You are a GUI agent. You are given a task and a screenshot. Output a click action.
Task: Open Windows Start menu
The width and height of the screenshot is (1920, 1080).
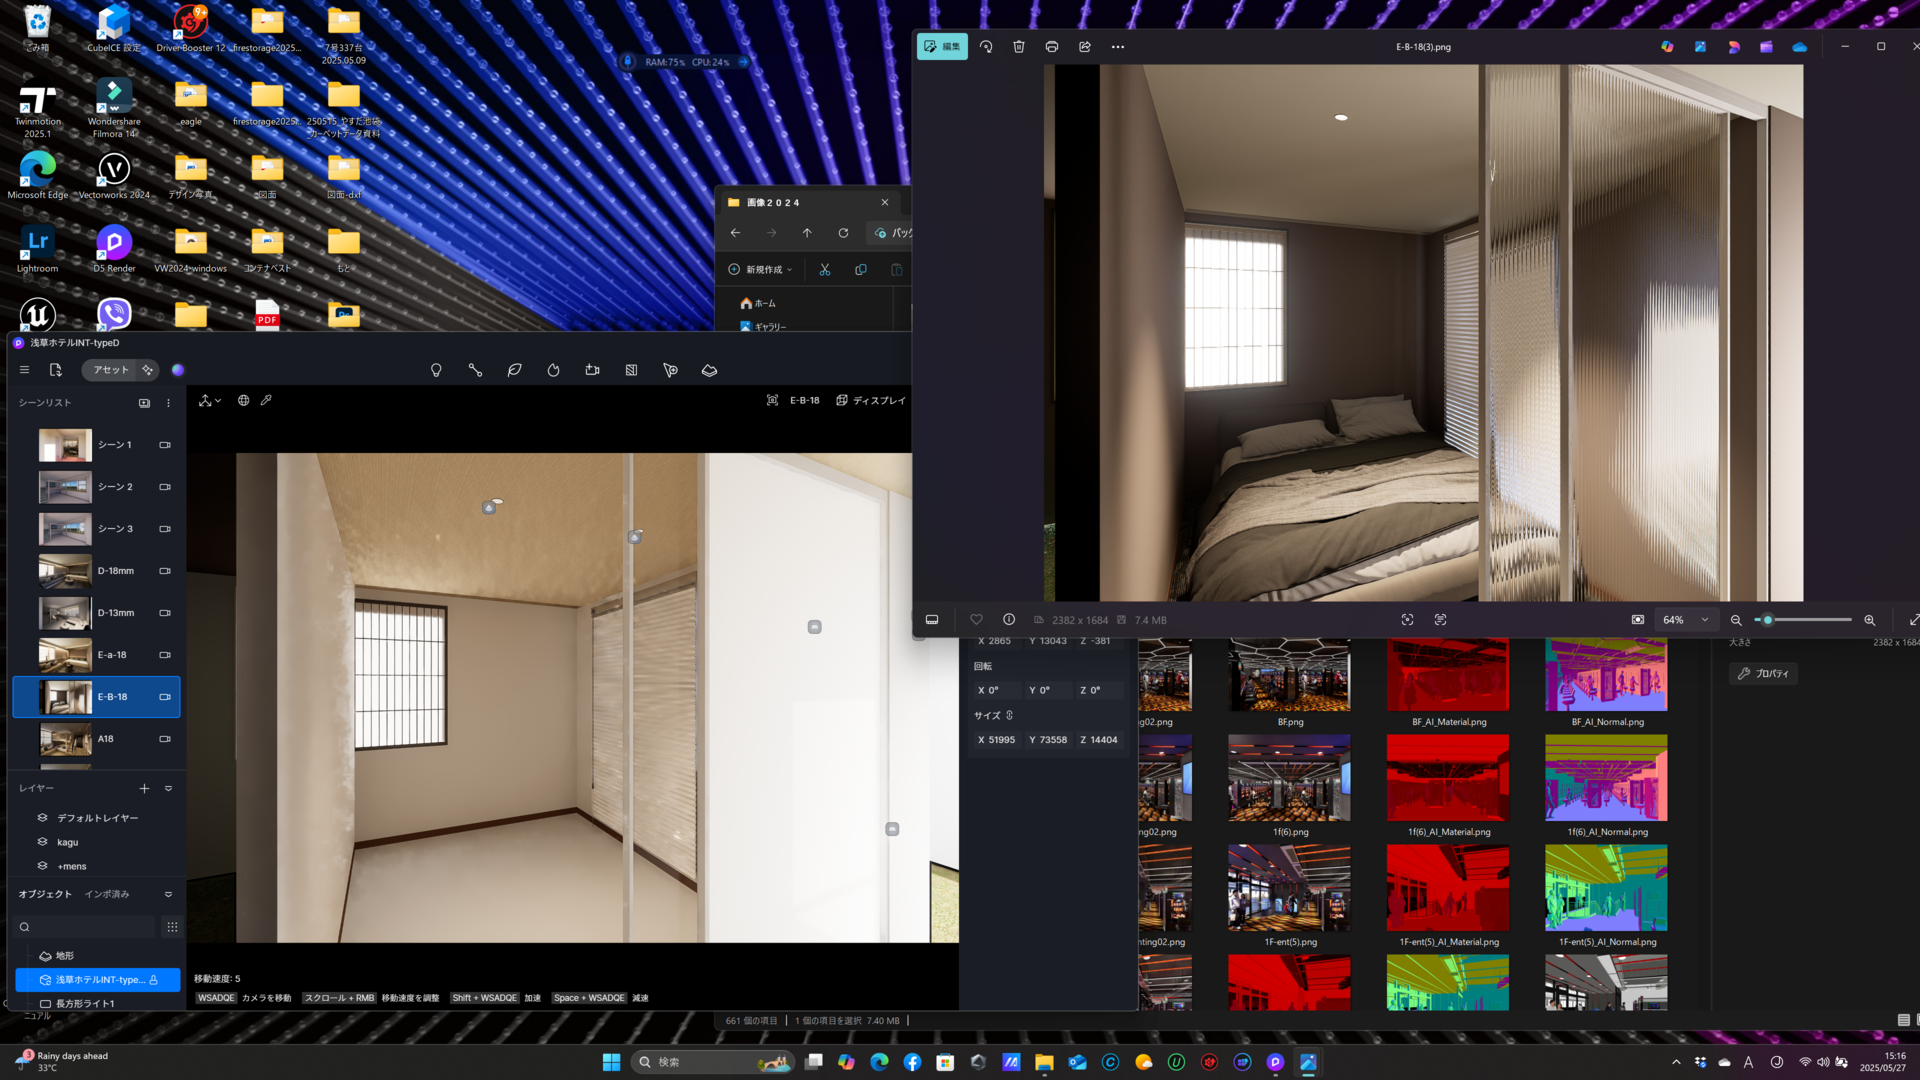pyautogui.click(x=611, y=1062)
